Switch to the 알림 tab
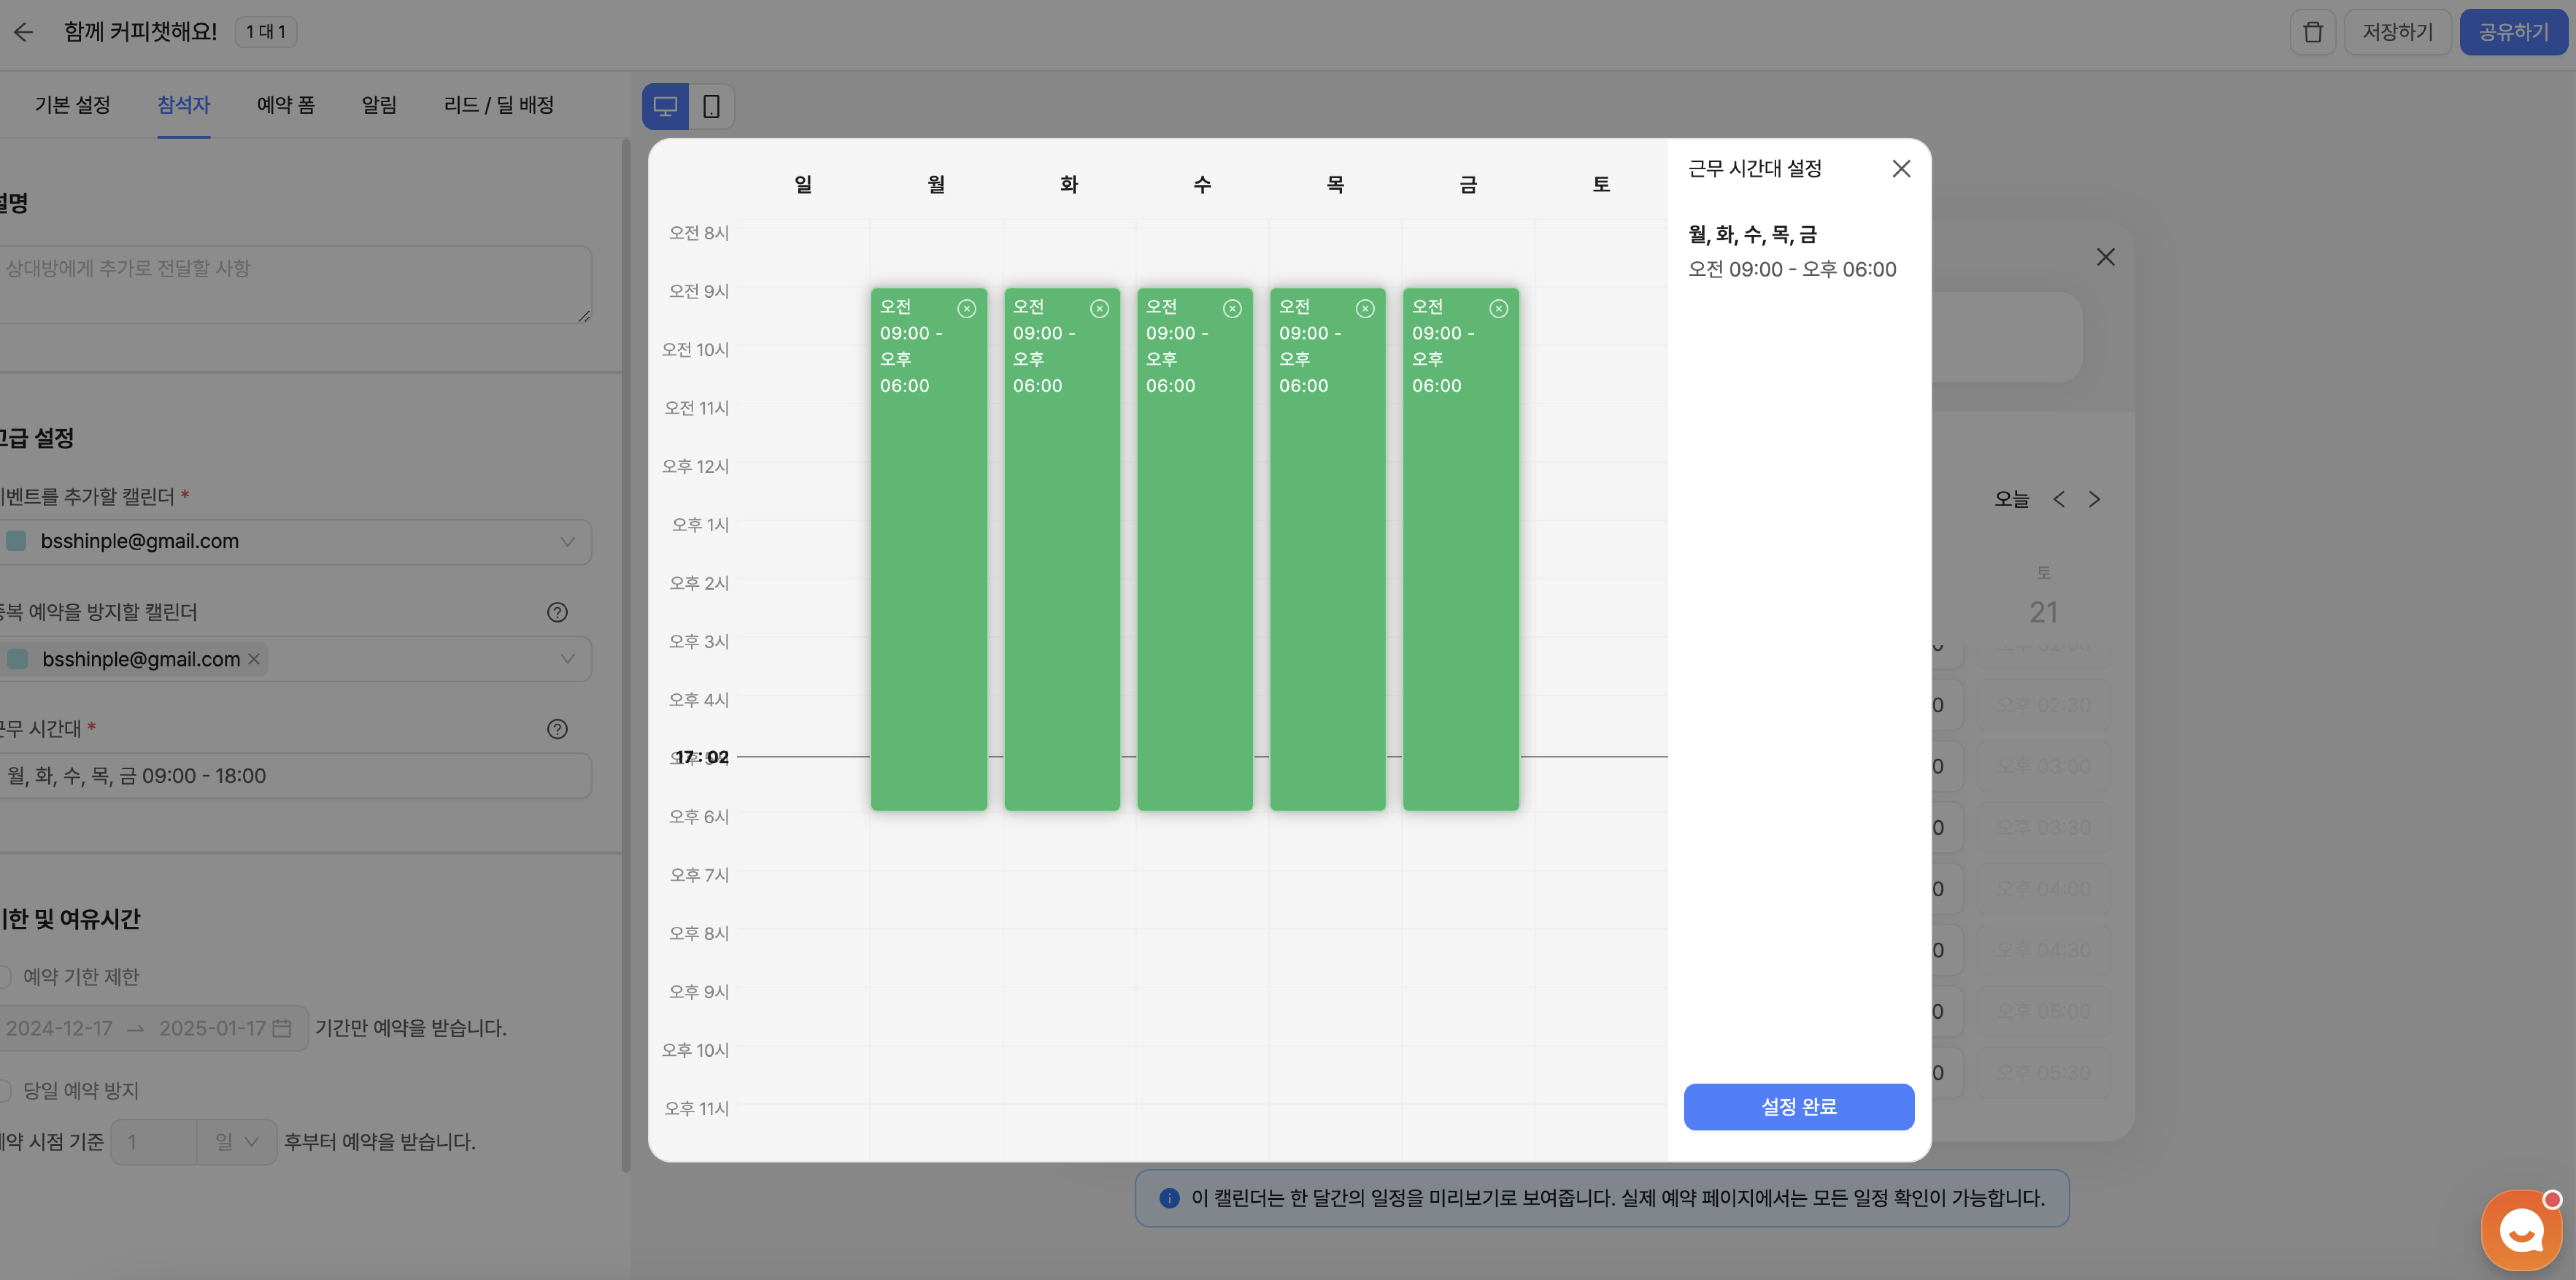The image size is (2576, 1280). [379, 105]
